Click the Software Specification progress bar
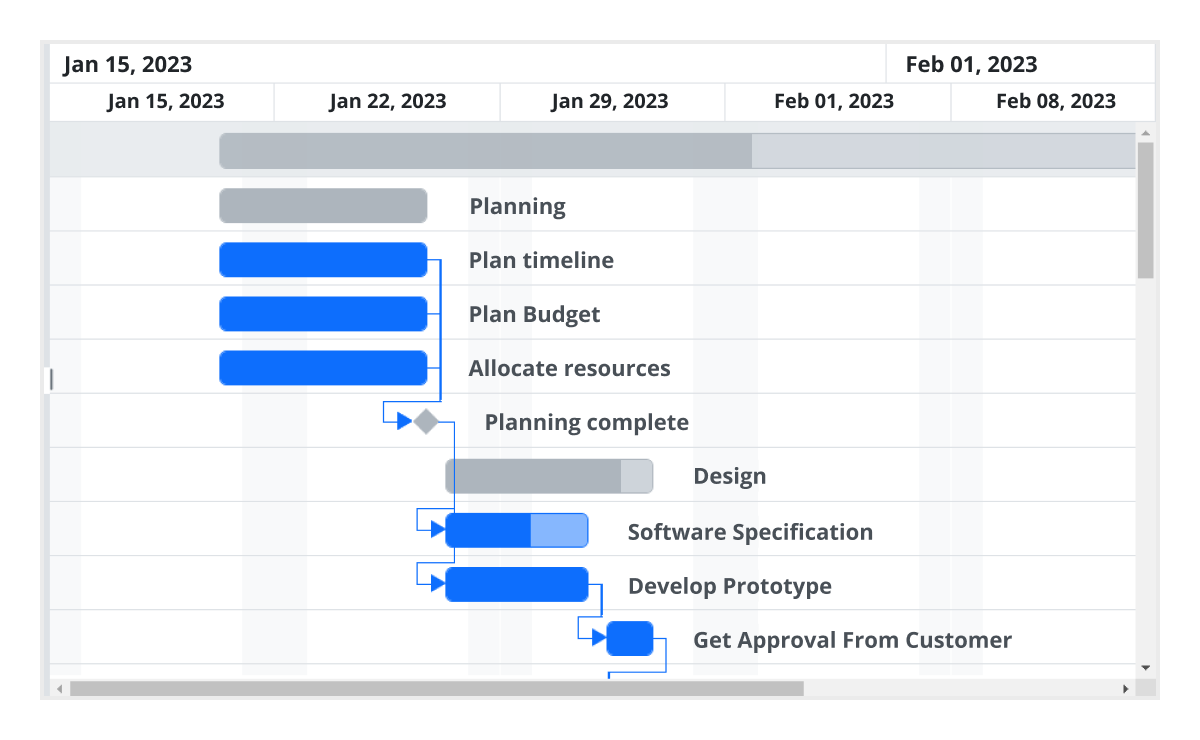The image size is (1200, 740). pos(488,530)
